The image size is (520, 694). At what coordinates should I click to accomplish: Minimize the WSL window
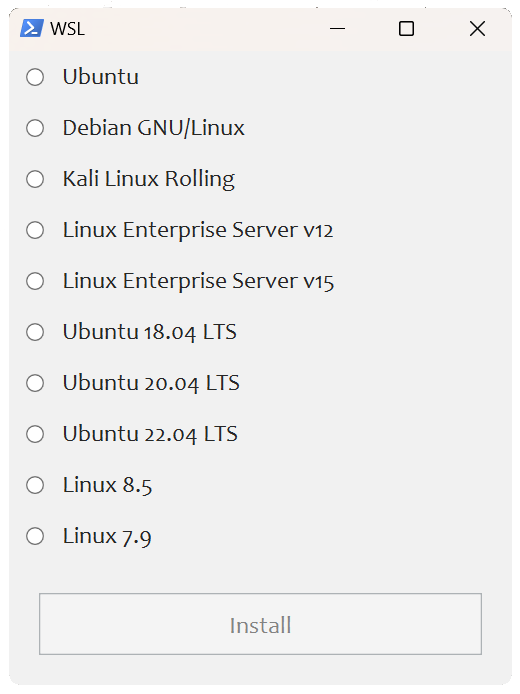coord(337,29)
